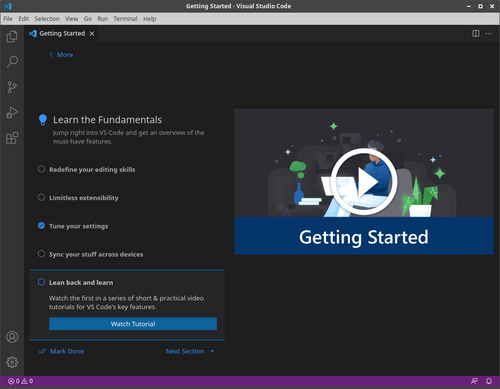This screenshot has height=389, width=500.
Task: Click the split editor right icon
Action: click(x=476, y=34)
